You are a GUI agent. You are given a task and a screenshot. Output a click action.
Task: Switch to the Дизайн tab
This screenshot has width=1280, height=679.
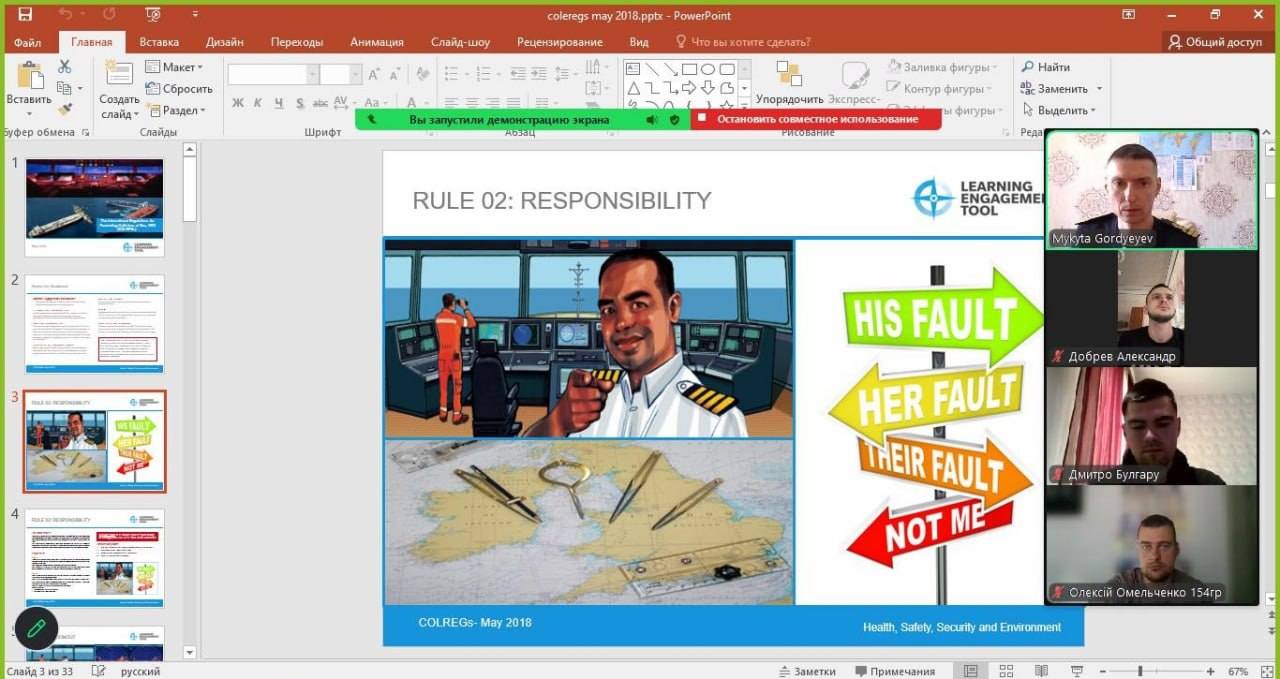point(224,42)
